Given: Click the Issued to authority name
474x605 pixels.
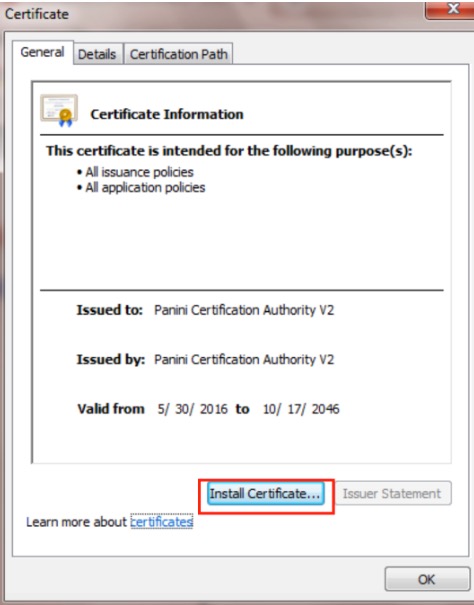Looking at the screenshot, I should coord(244,310).
